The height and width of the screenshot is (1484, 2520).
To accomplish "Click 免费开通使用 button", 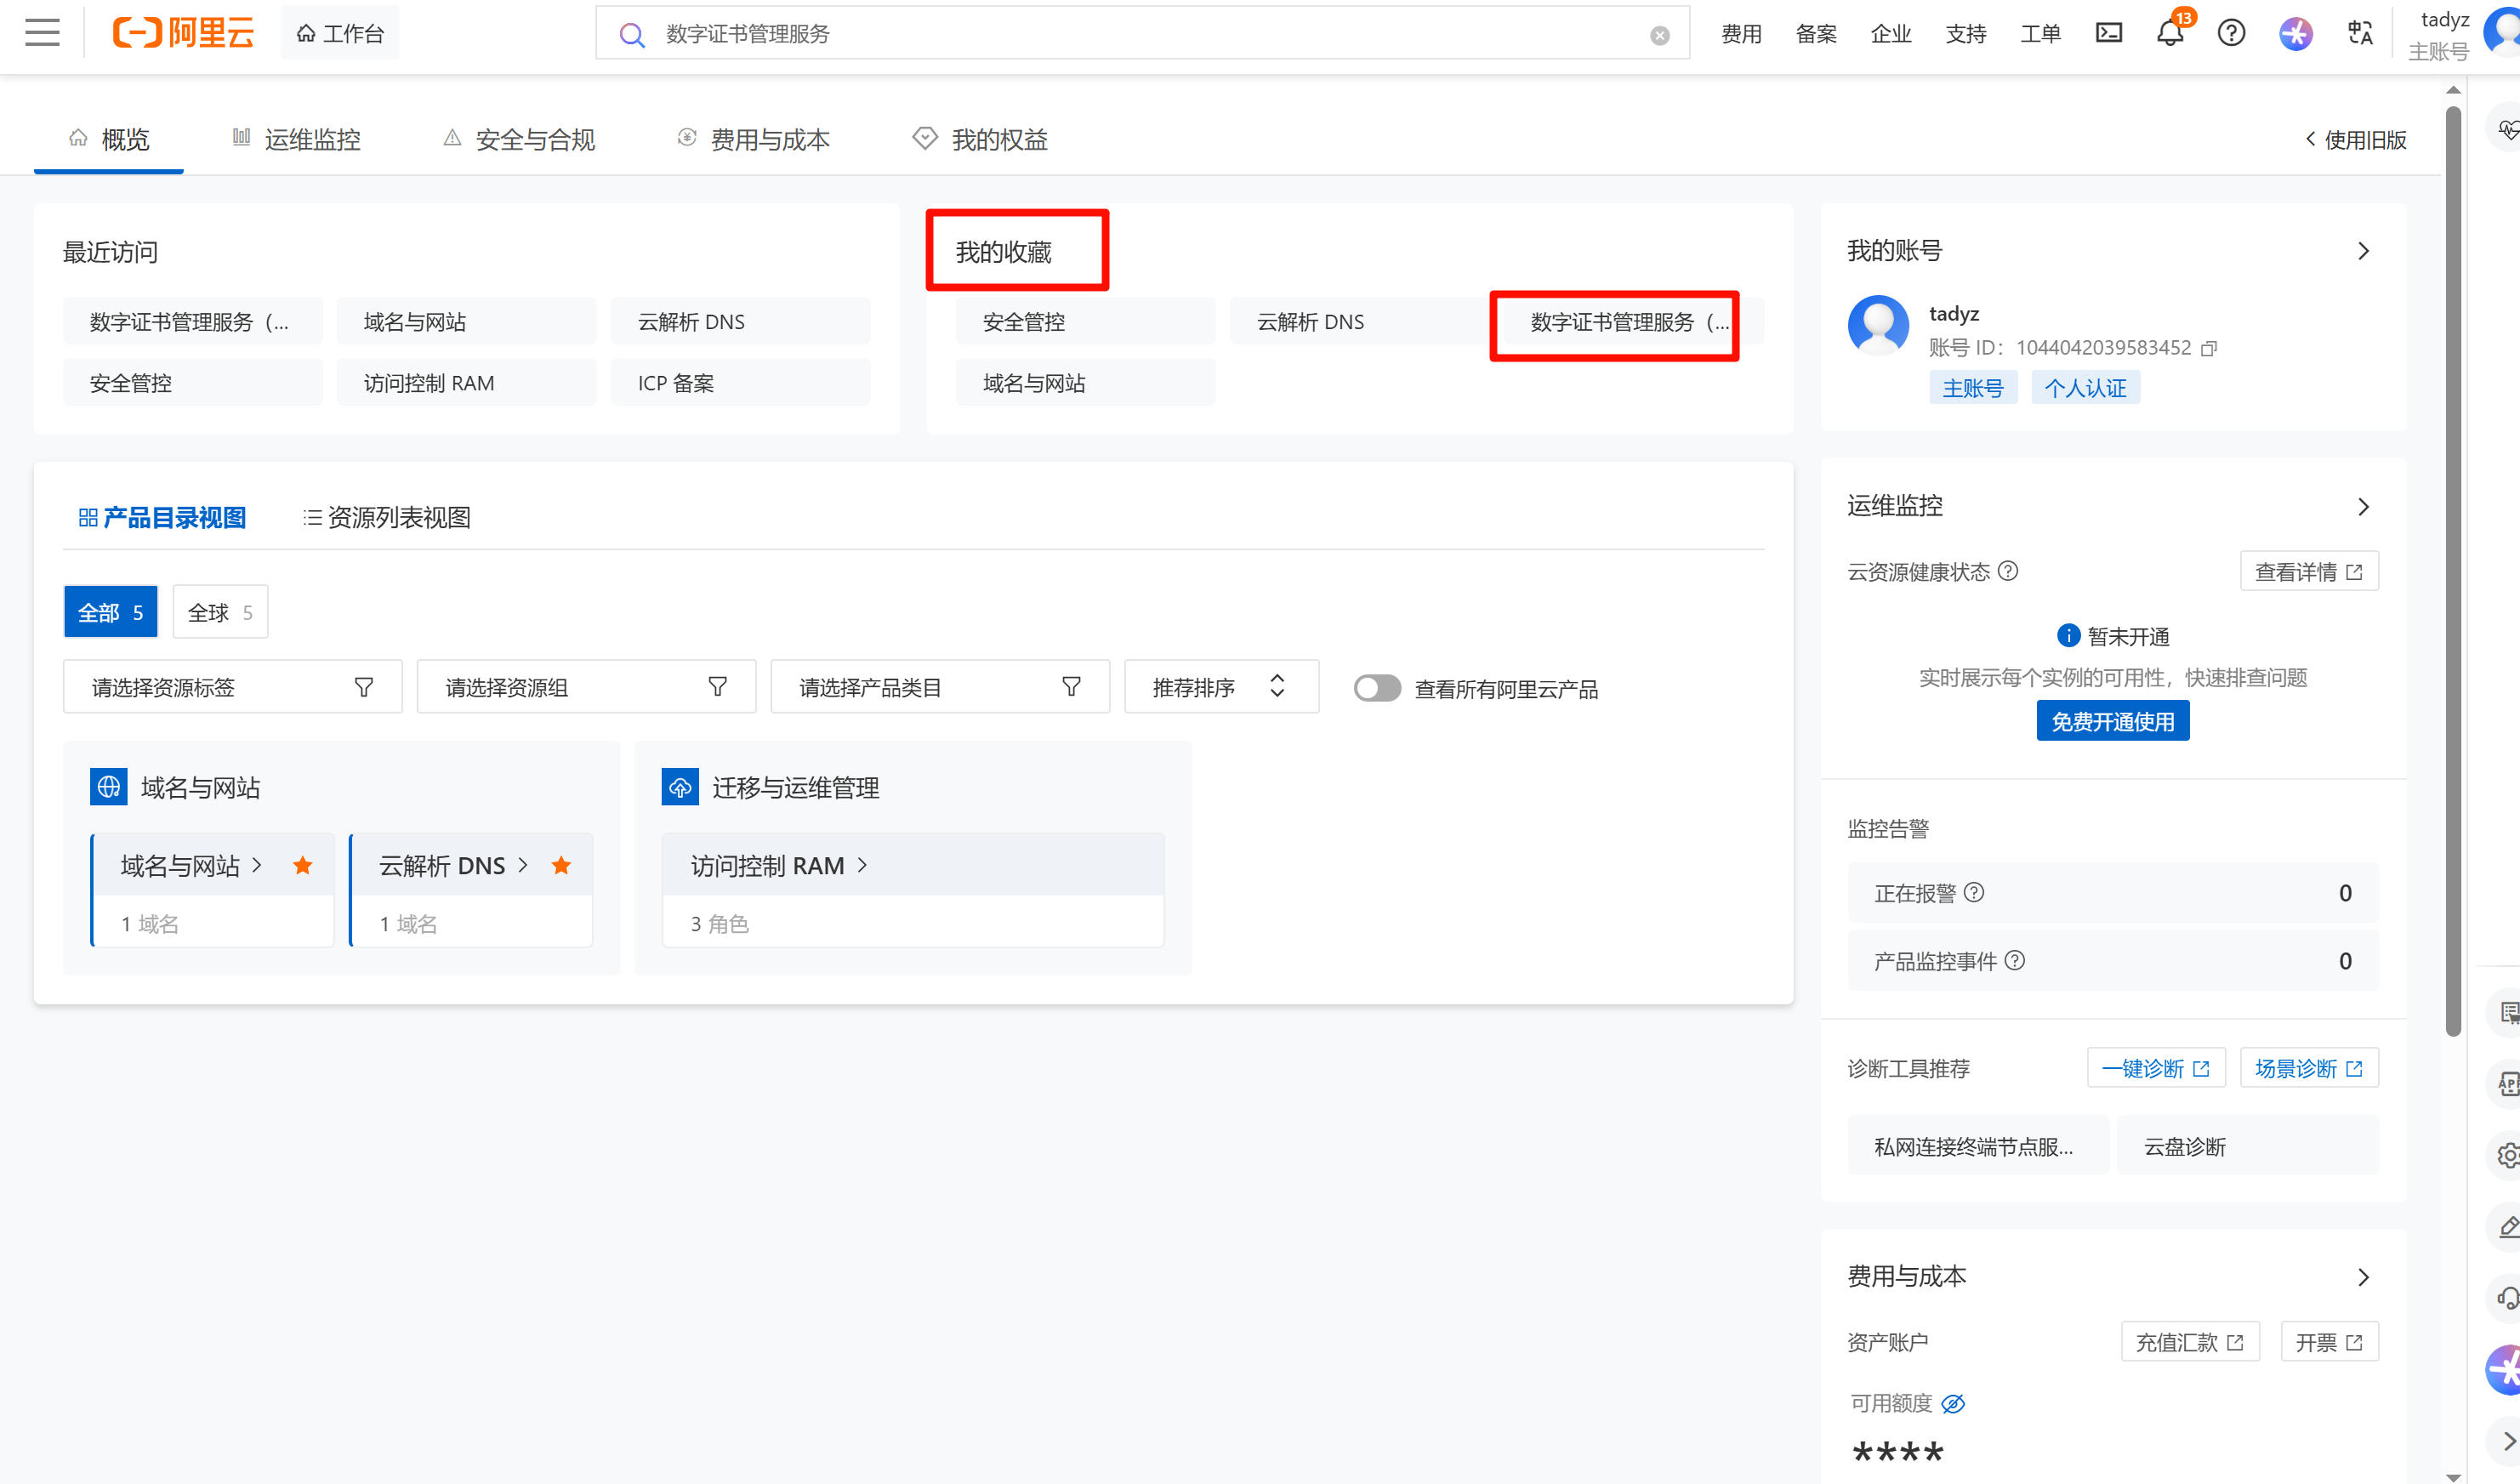I will pyautogui.click(x=2113, y=721).
